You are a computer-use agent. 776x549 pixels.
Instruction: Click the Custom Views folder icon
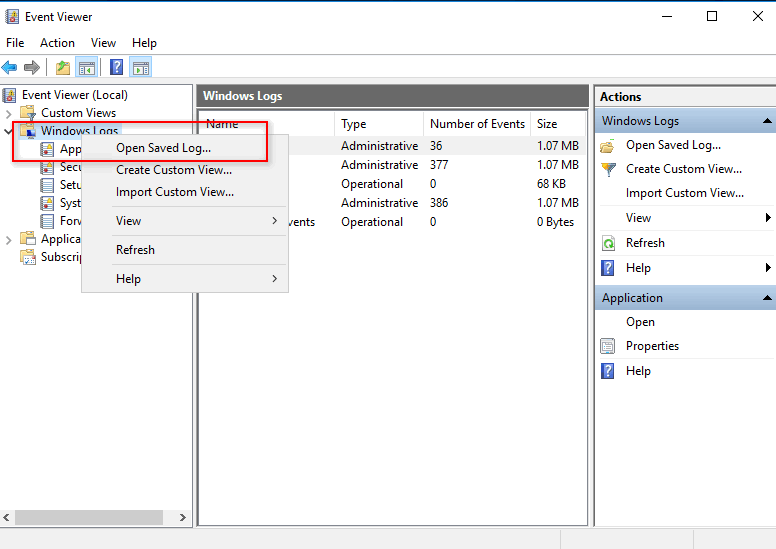[28, 113]
